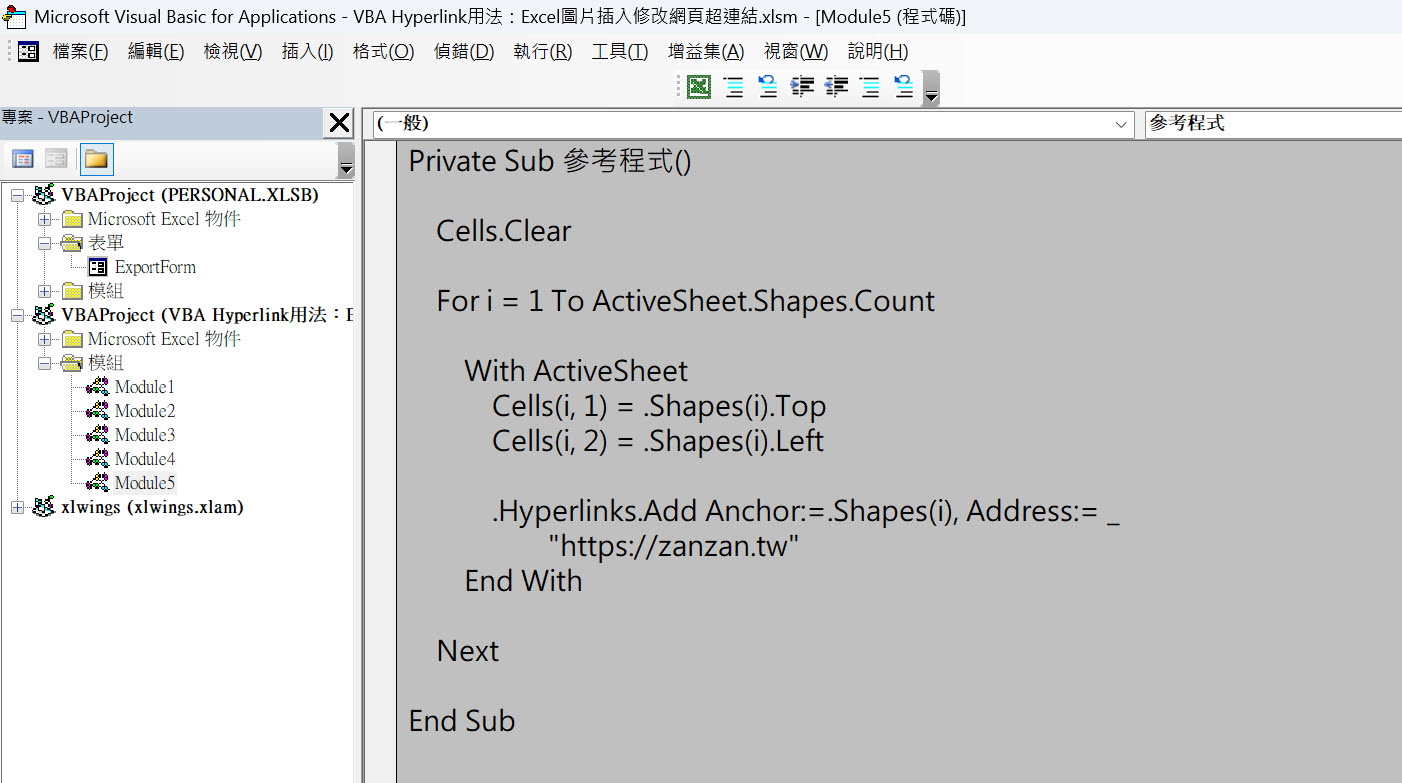Image resolution: width=1402 pixels, height=783 pixels.
Task: Select Module1 in the project tree
Action: (144, 387)
